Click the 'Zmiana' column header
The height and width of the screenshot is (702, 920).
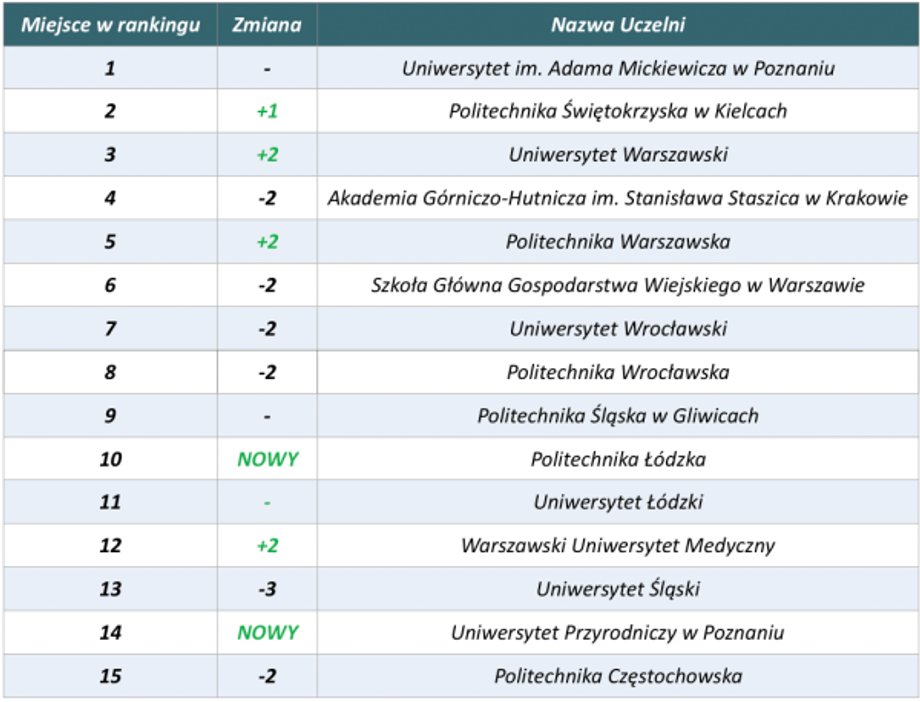click(x=267, y=25)
